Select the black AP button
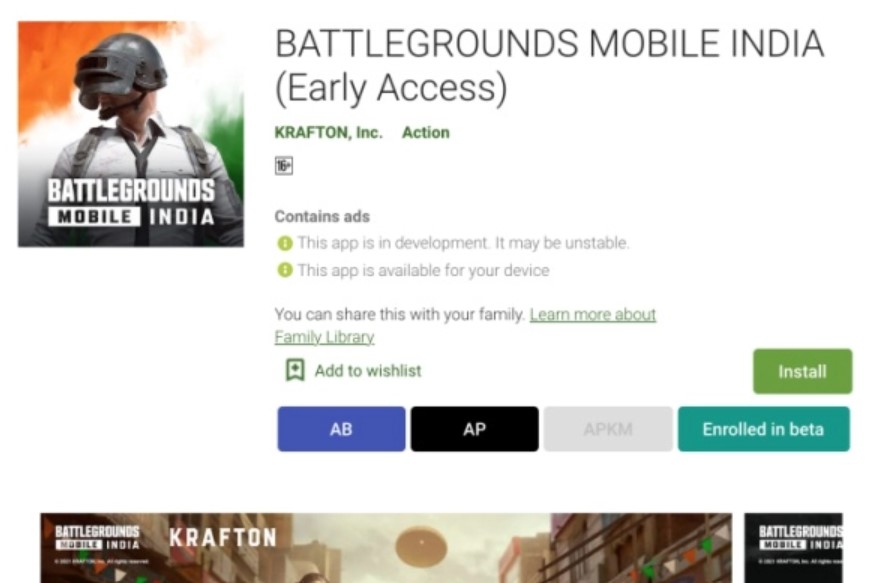This screenshot has width=874, height=583. tap(474, 429)
